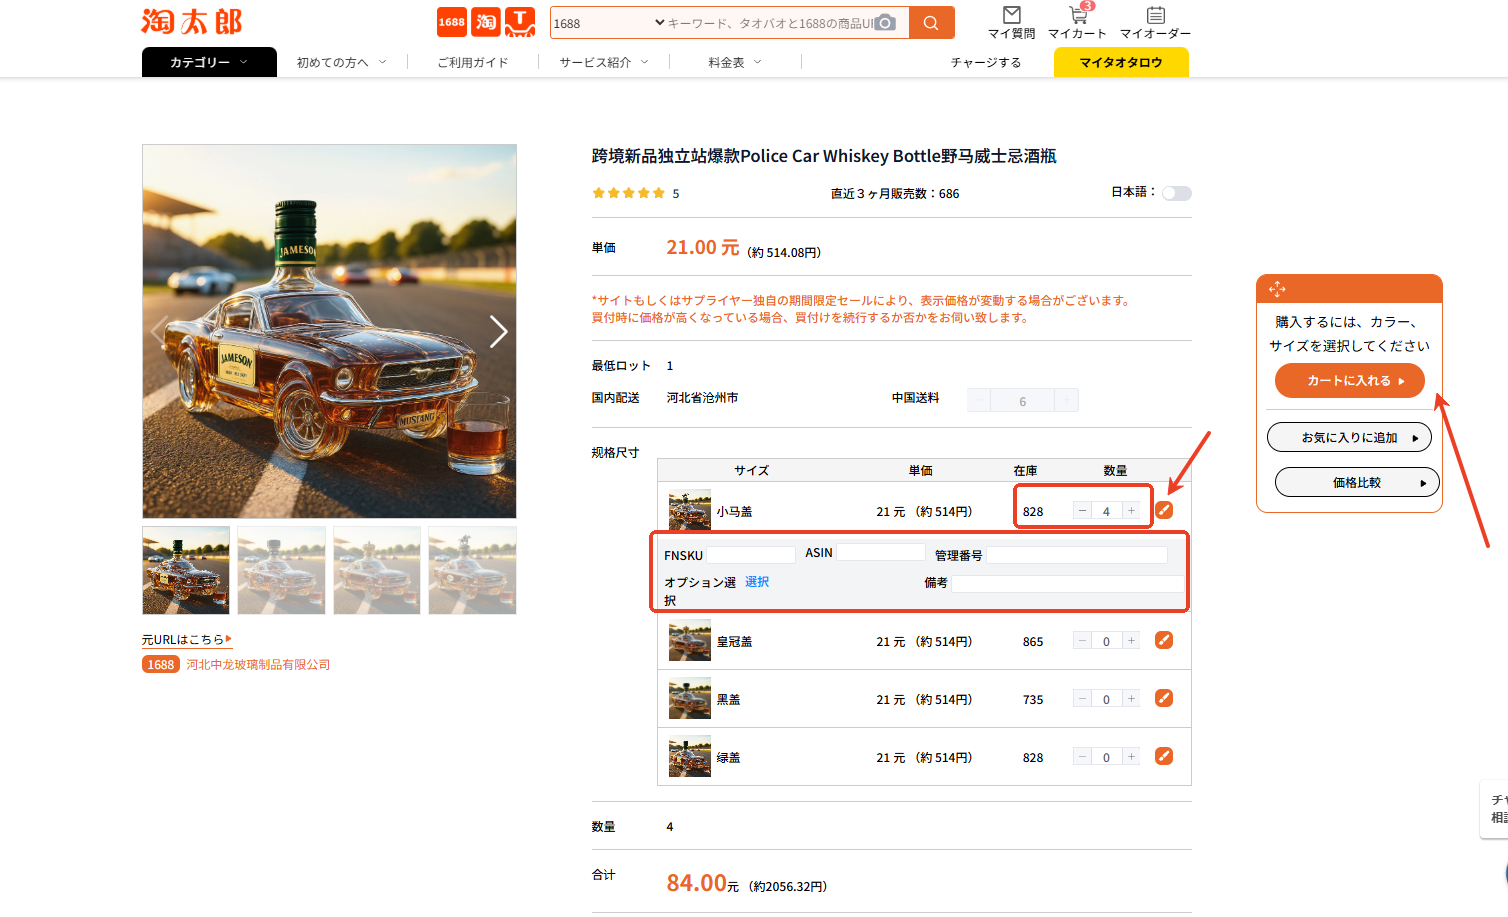Click the keyword search input field
The width and height of the screenshot is (1508, 917).
point(769,23)
